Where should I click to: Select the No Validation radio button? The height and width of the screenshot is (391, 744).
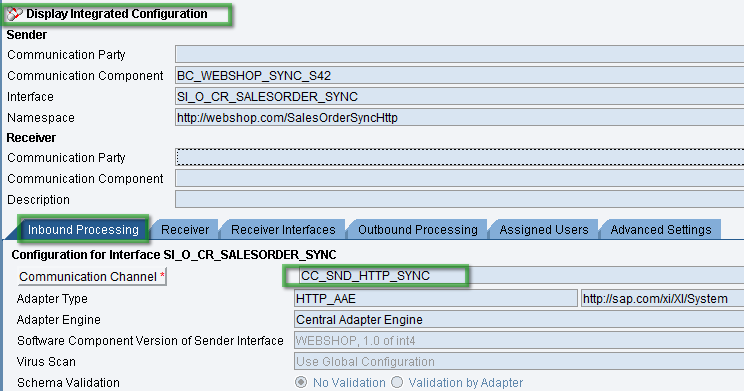[x=301, y=382]
